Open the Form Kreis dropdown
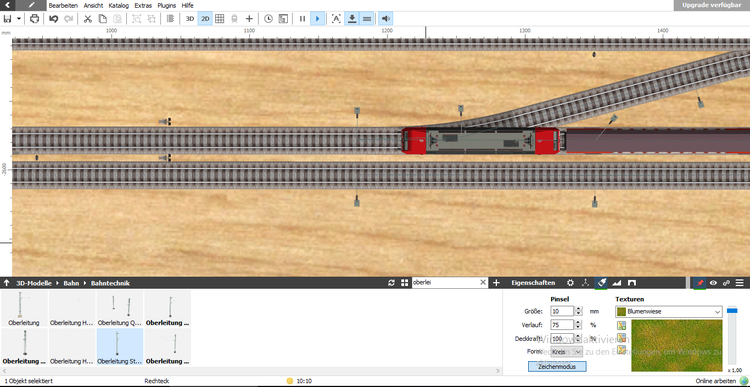 (x=567, y=352)
